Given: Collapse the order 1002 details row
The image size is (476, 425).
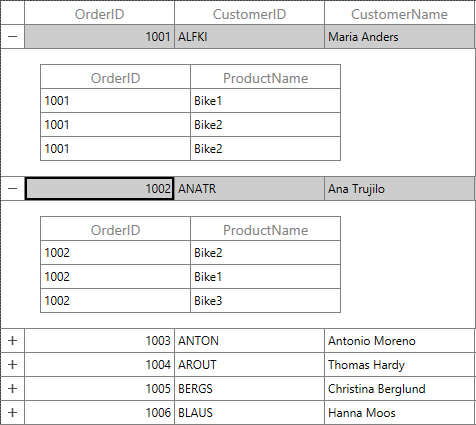Looking at the screenshot, I should click(12, 189).
